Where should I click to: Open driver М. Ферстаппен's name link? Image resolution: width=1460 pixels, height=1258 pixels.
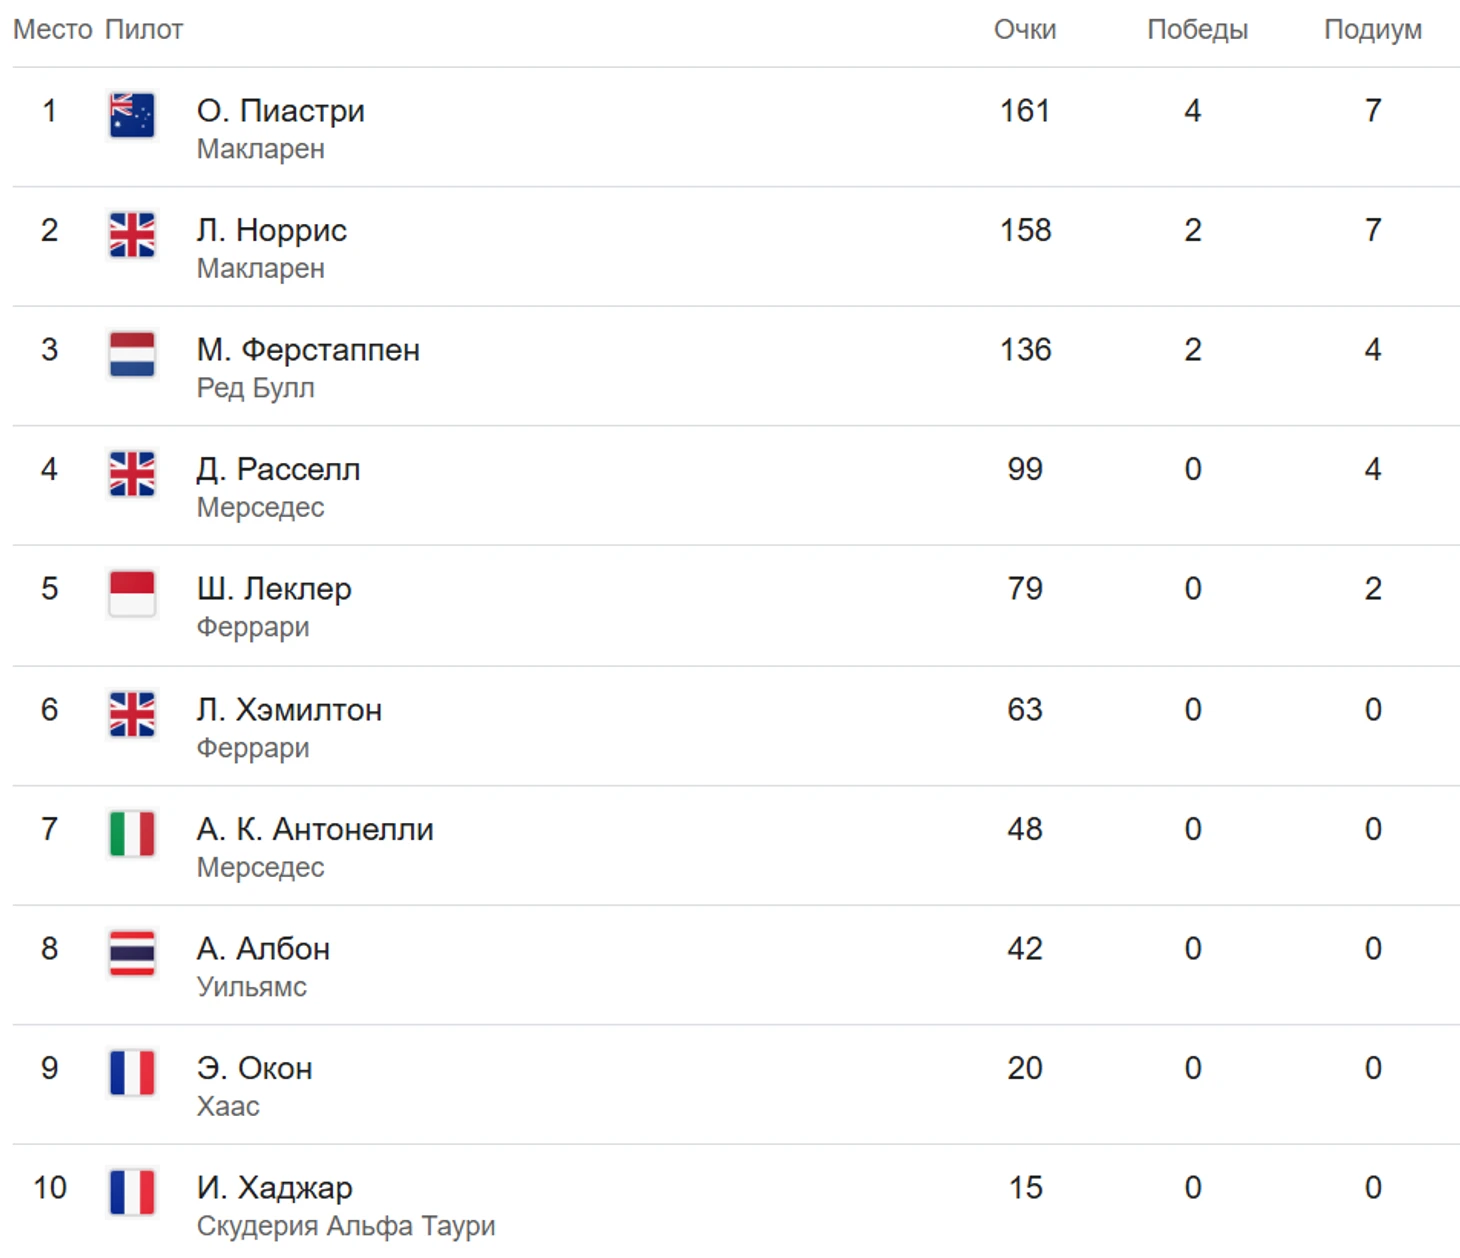coord(308,350)
